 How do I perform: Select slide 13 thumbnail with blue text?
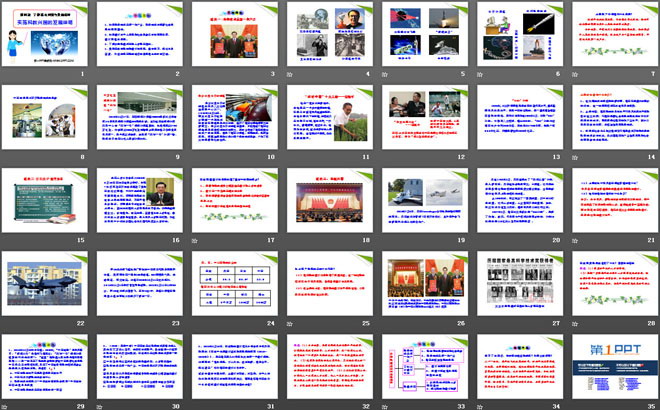(x=520, y=117)
